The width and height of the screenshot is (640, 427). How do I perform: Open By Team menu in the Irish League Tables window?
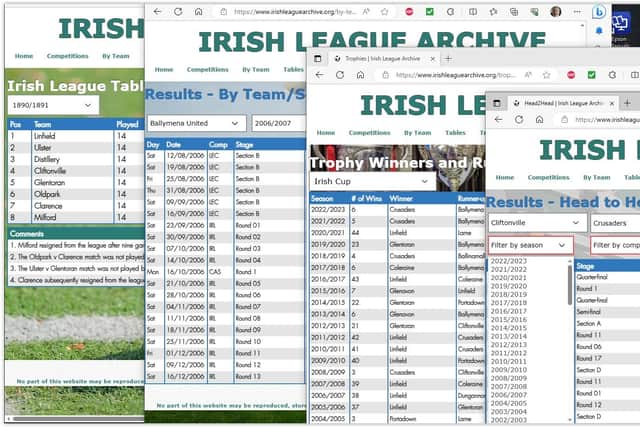(116, 56)
